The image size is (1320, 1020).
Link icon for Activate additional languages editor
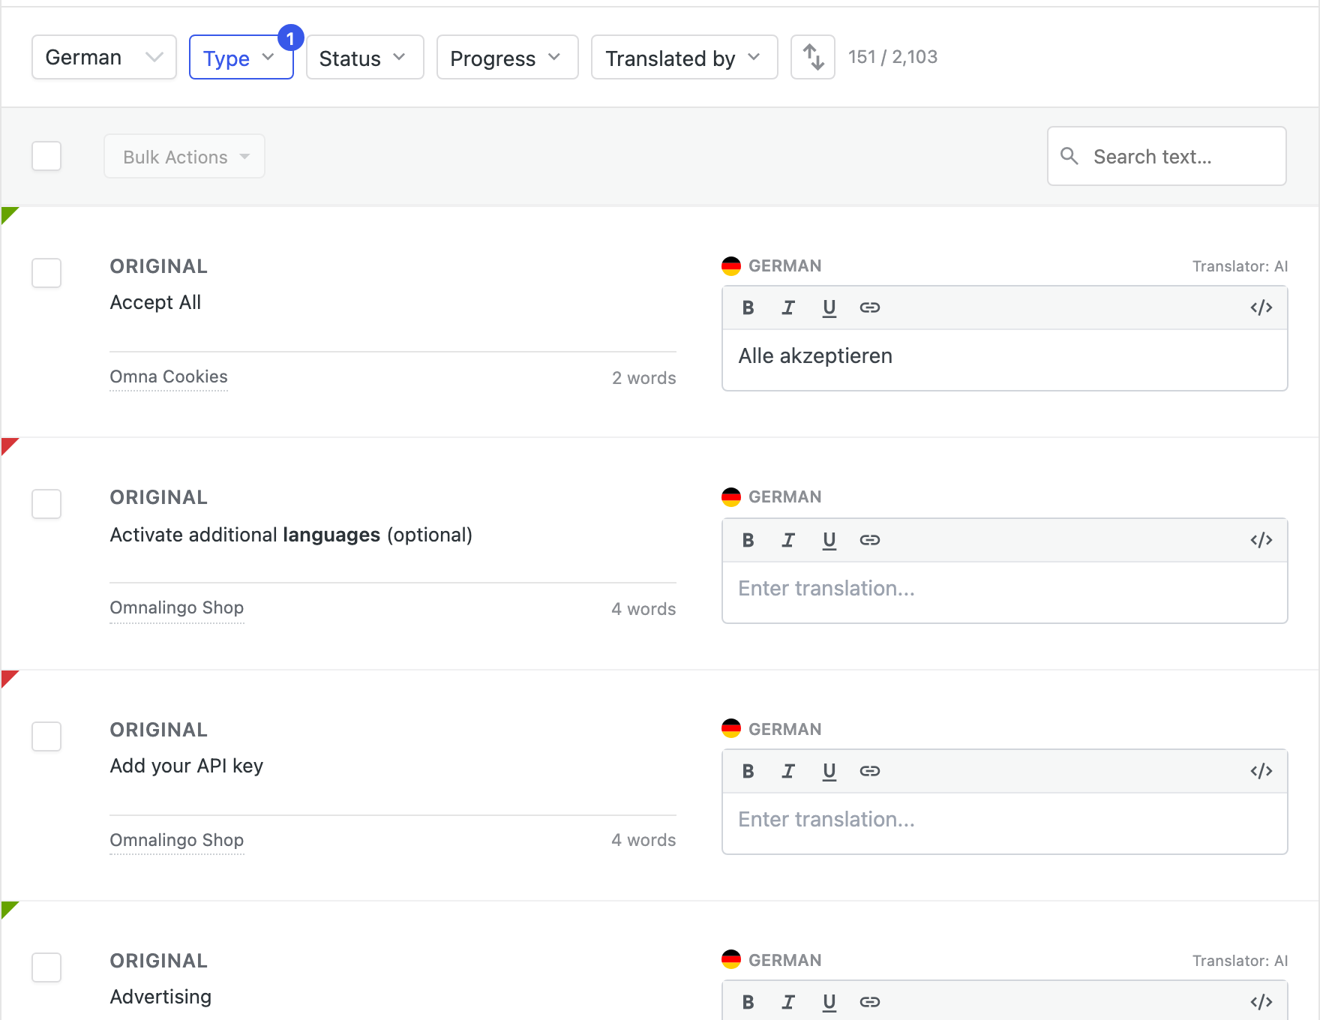(x=870, y=540)
